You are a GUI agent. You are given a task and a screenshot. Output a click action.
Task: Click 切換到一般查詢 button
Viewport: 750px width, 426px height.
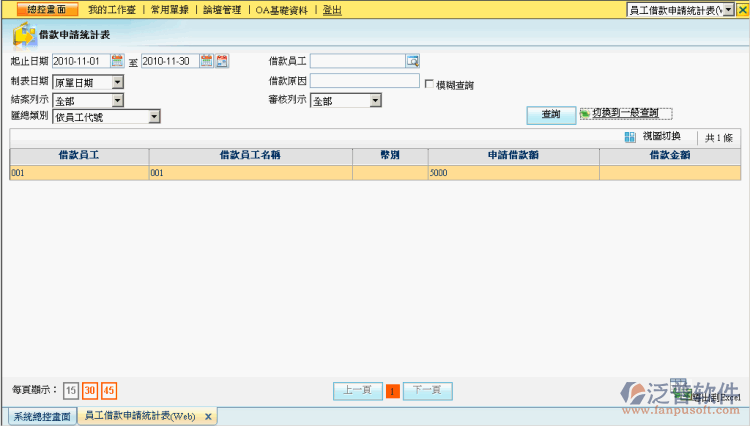626,113
